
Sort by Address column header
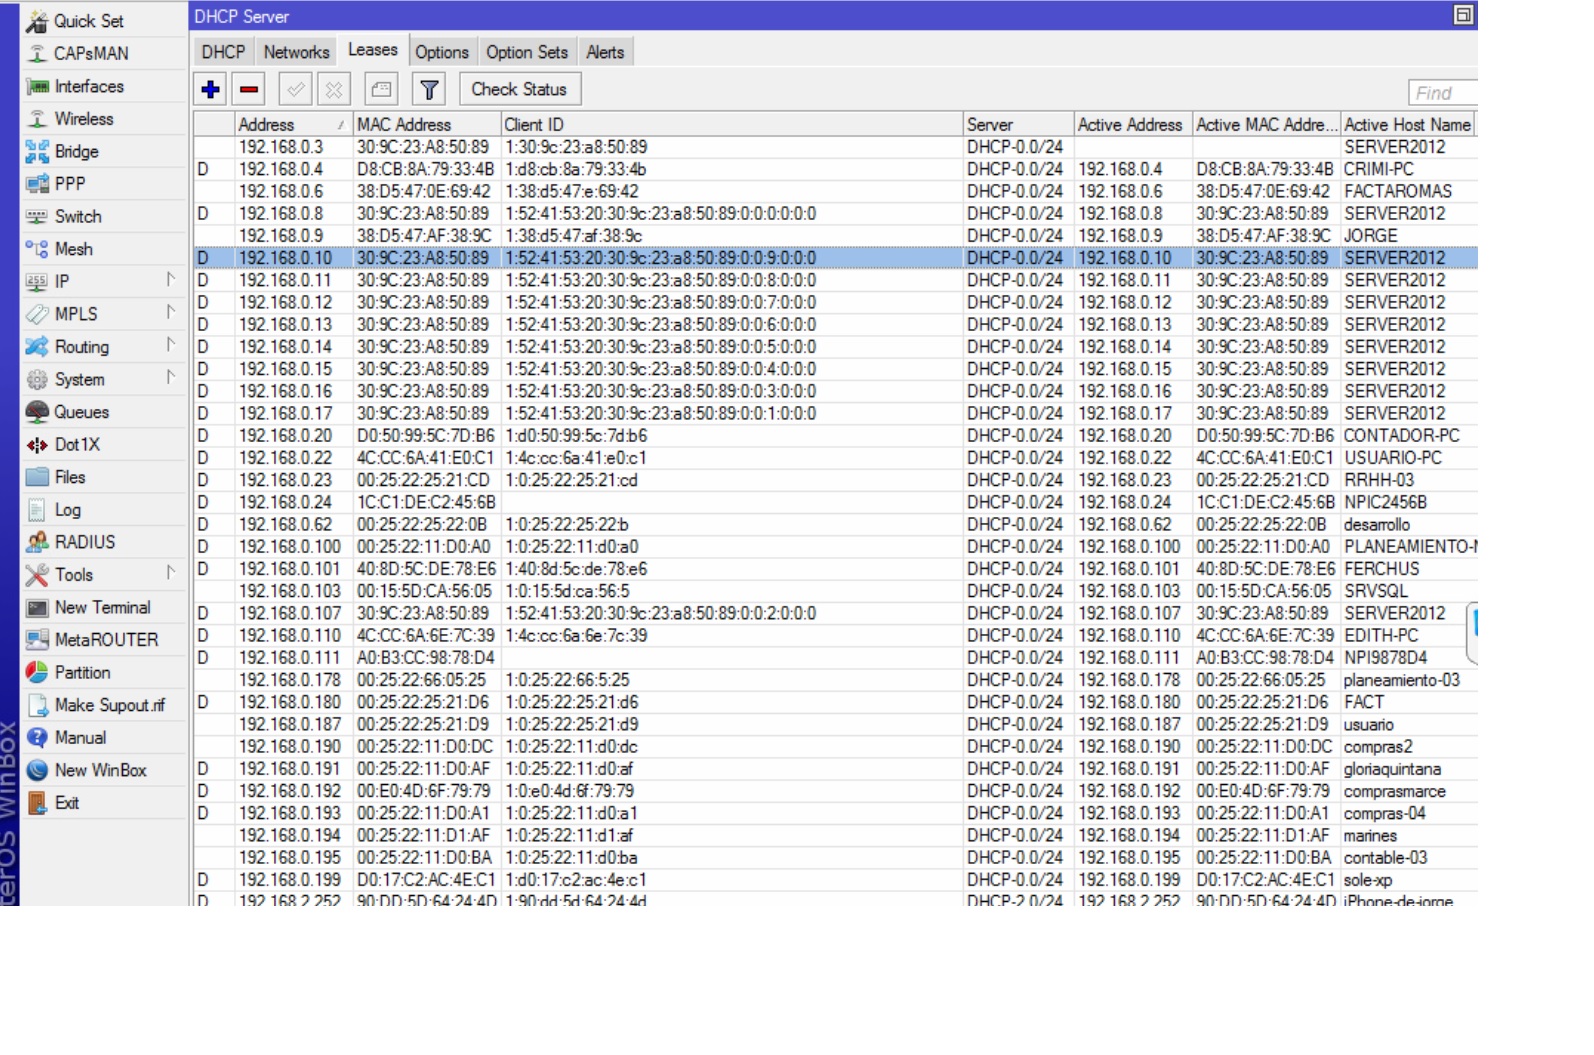[292, 124]
